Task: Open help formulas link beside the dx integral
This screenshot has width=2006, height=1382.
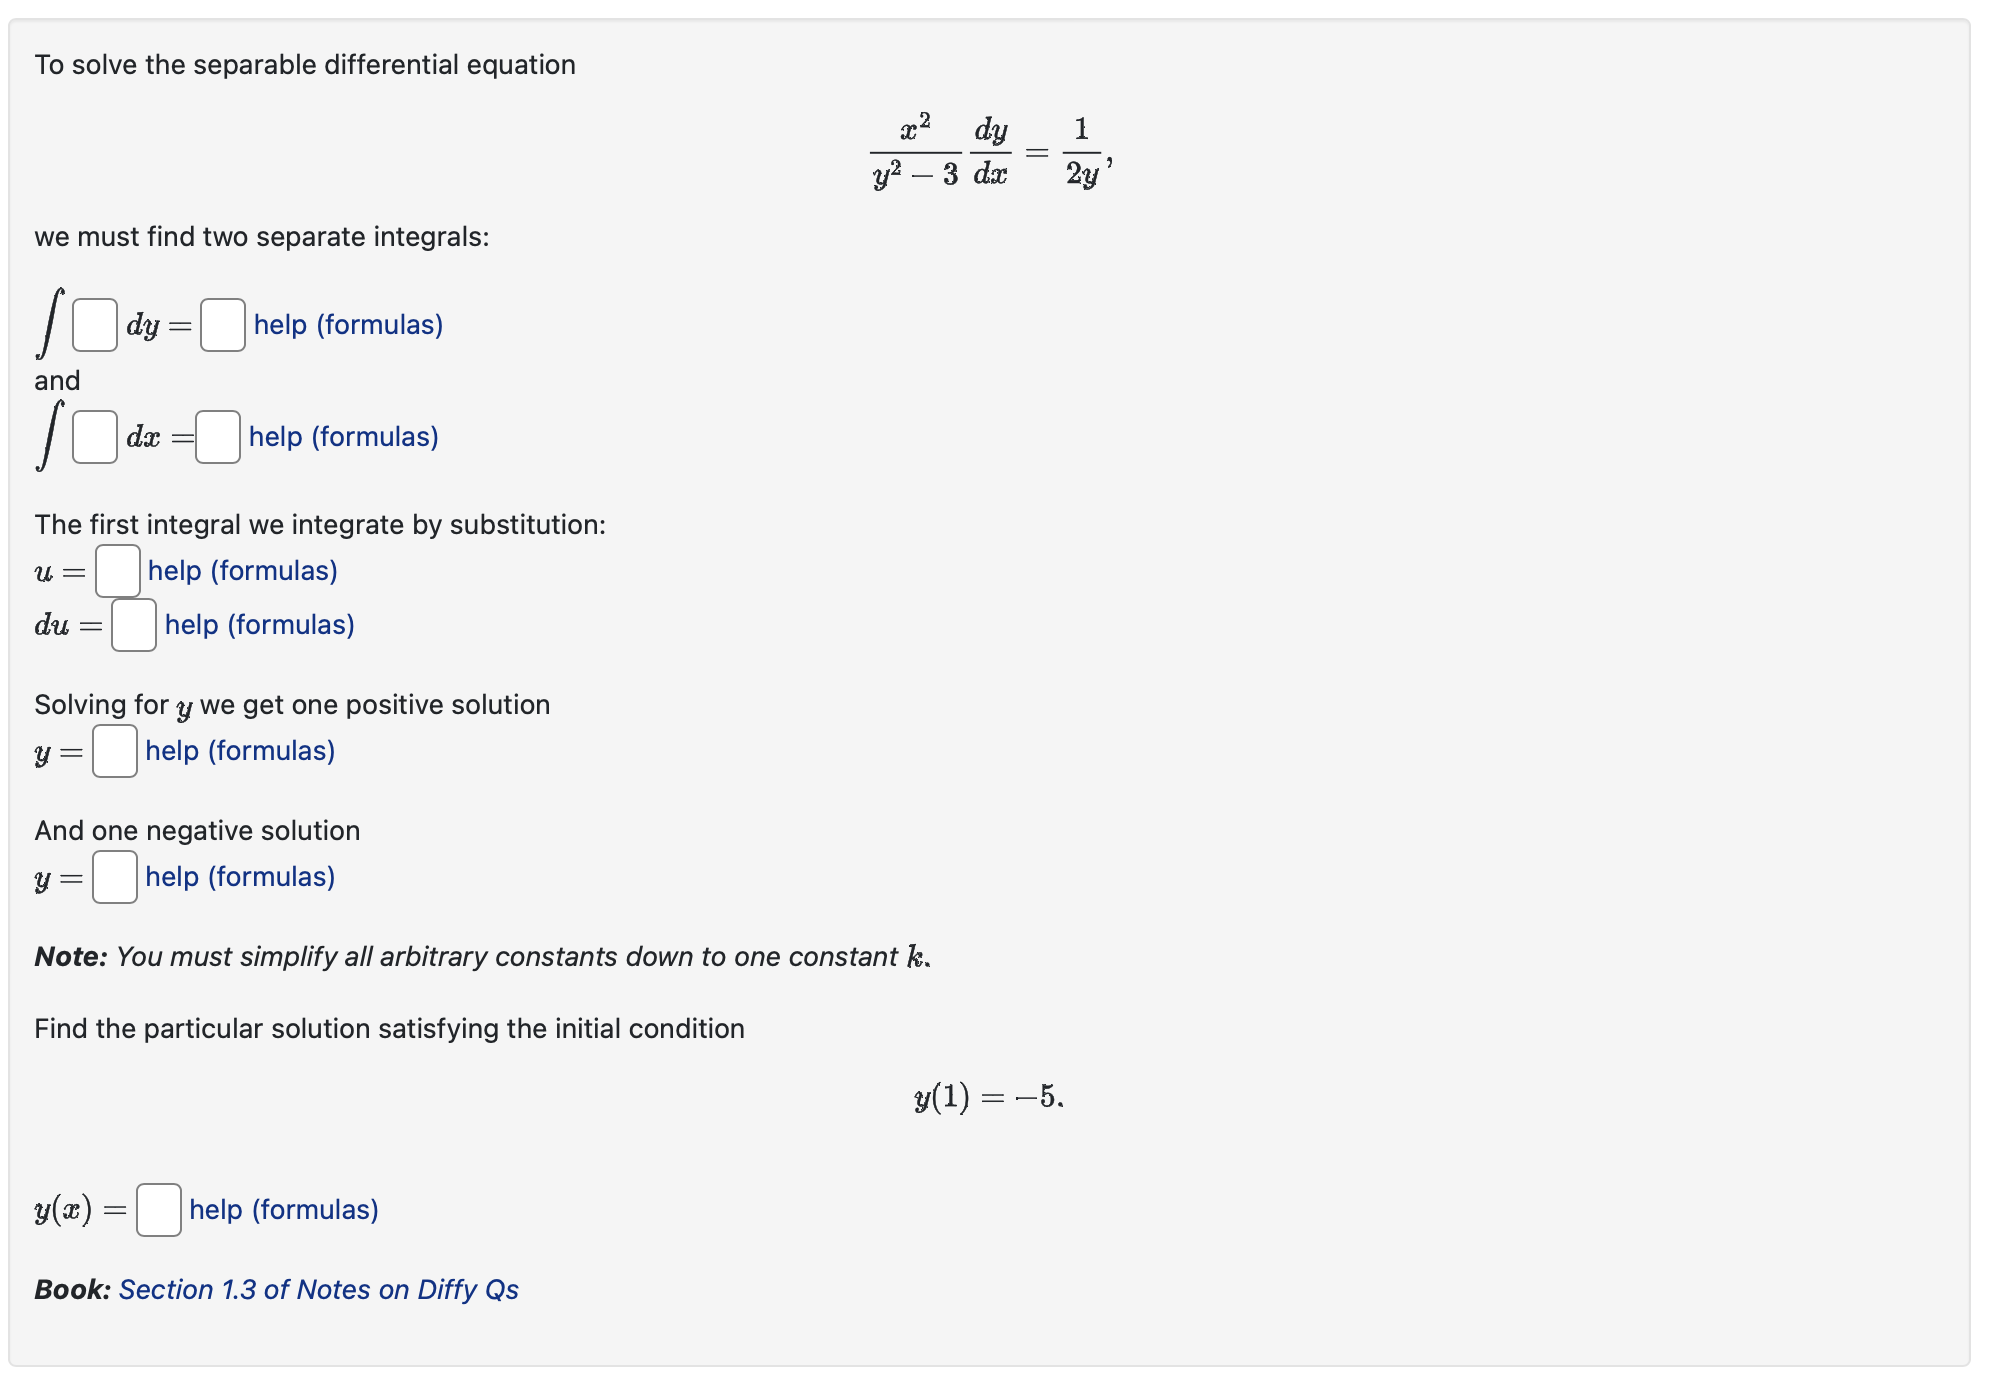Action: coord(343,437)
